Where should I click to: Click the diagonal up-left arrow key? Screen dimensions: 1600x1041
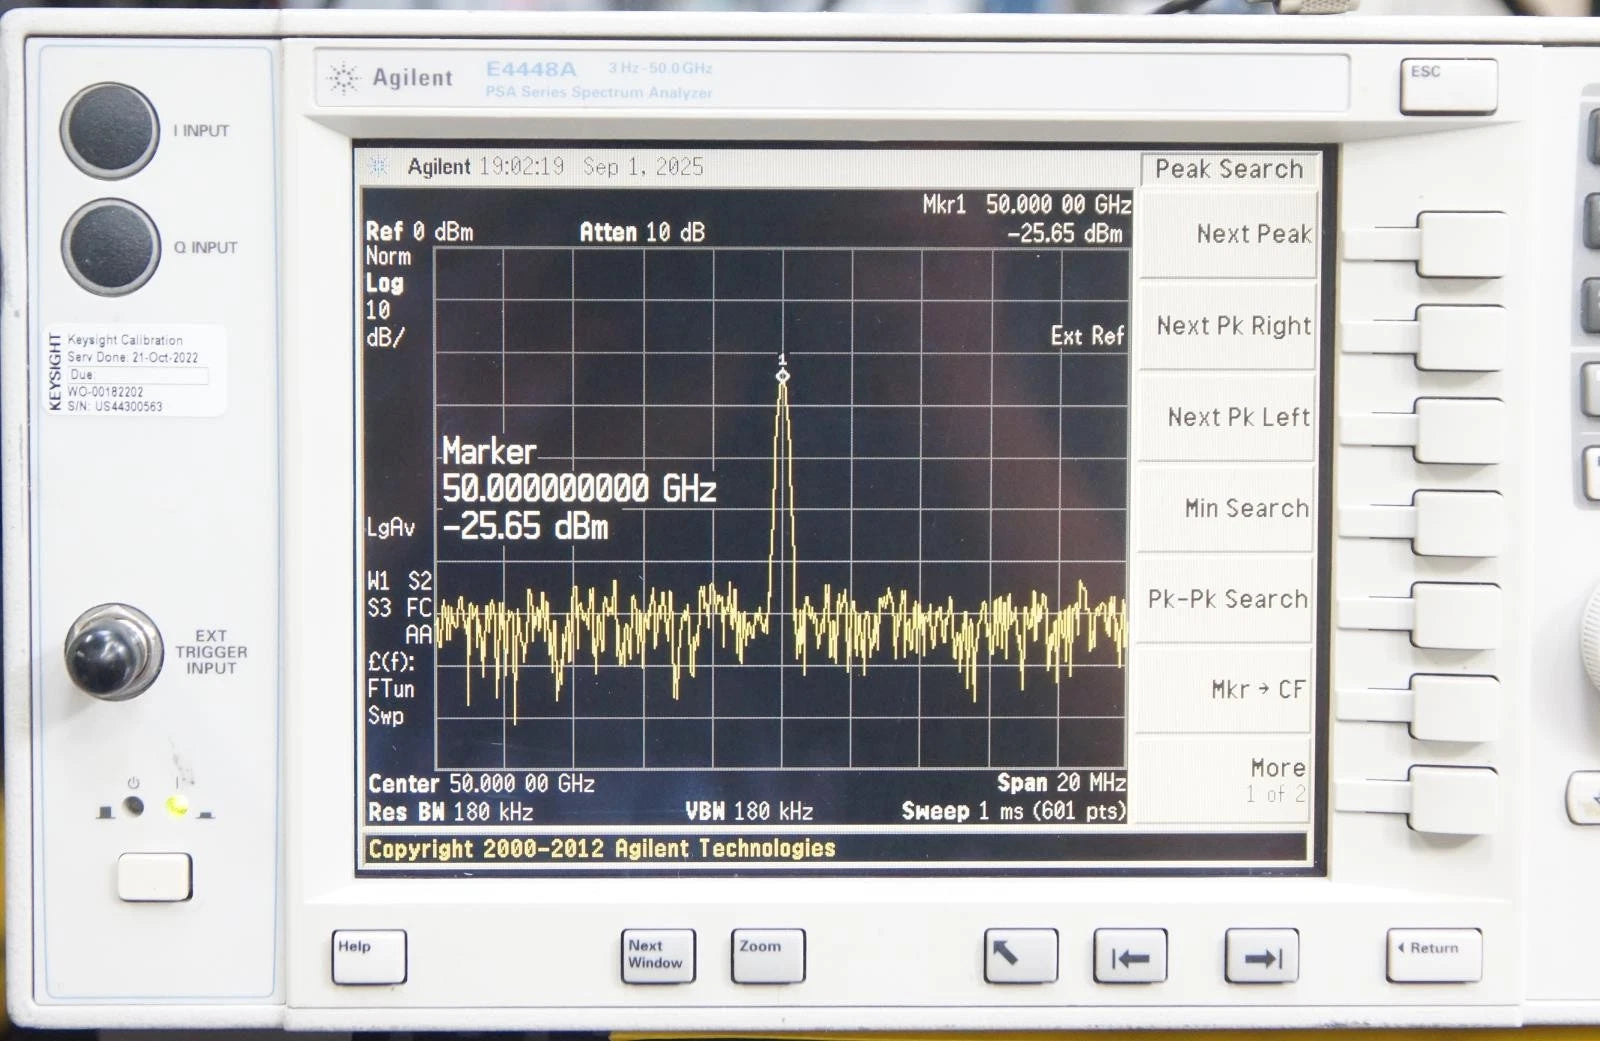(1021, 956)
